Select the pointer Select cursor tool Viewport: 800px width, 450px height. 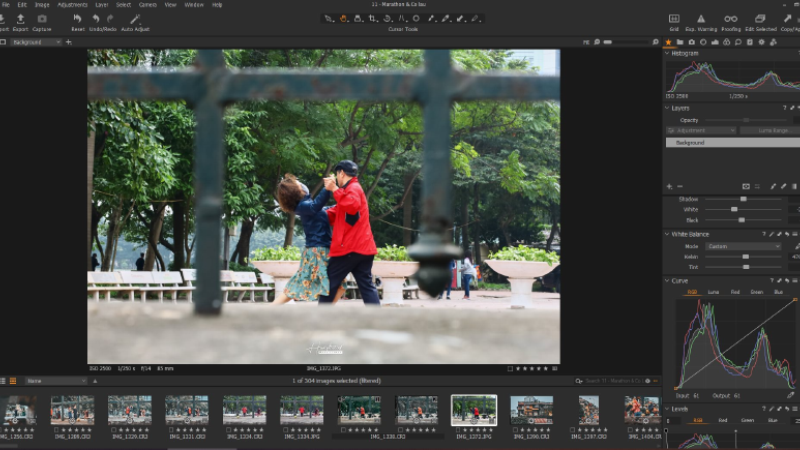(x=329, y=18)
